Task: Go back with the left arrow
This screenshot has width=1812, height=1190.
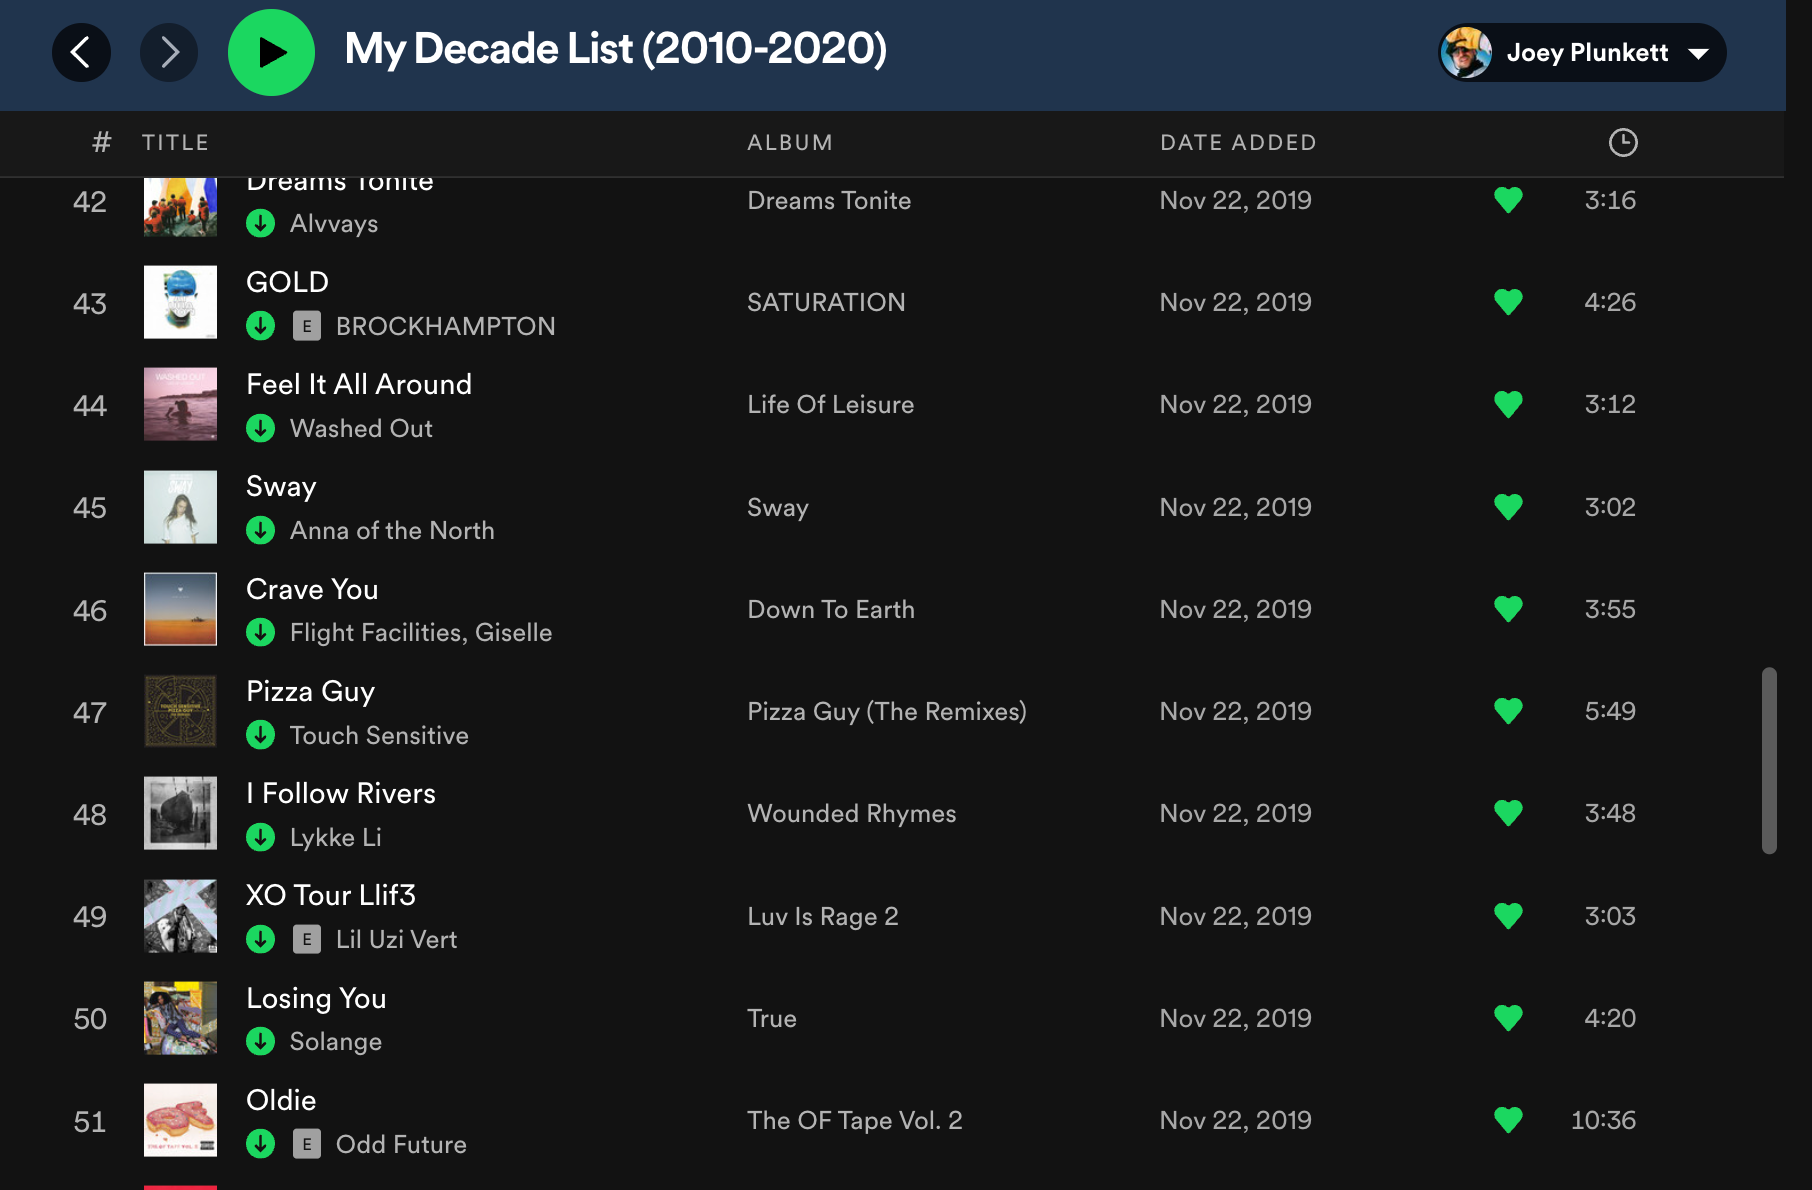Action: pyautogui.click(x=81, y=52)
